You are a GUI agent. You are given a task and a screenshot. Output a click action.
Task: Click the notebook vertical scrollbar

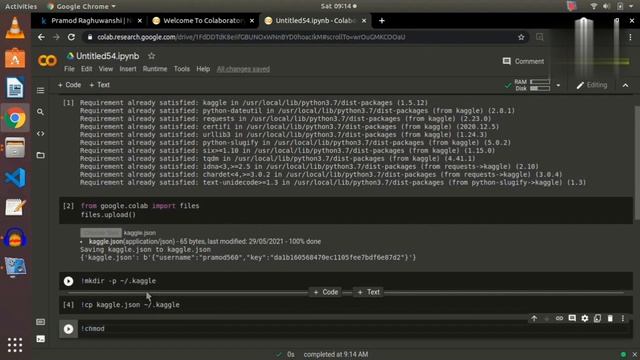tap(637, 163)
